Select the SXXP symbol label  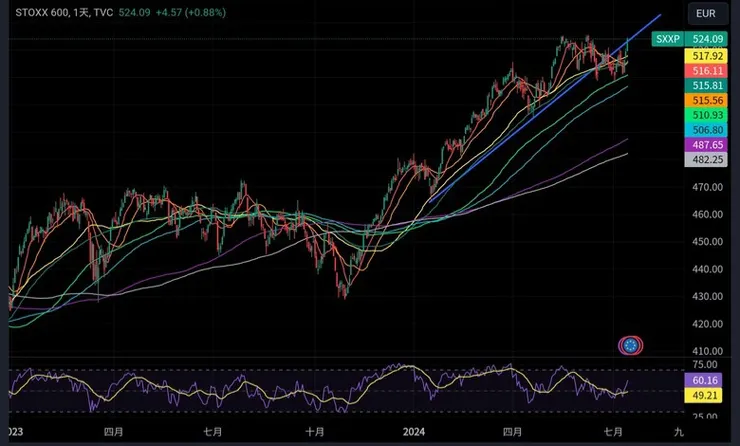(668, 39)
